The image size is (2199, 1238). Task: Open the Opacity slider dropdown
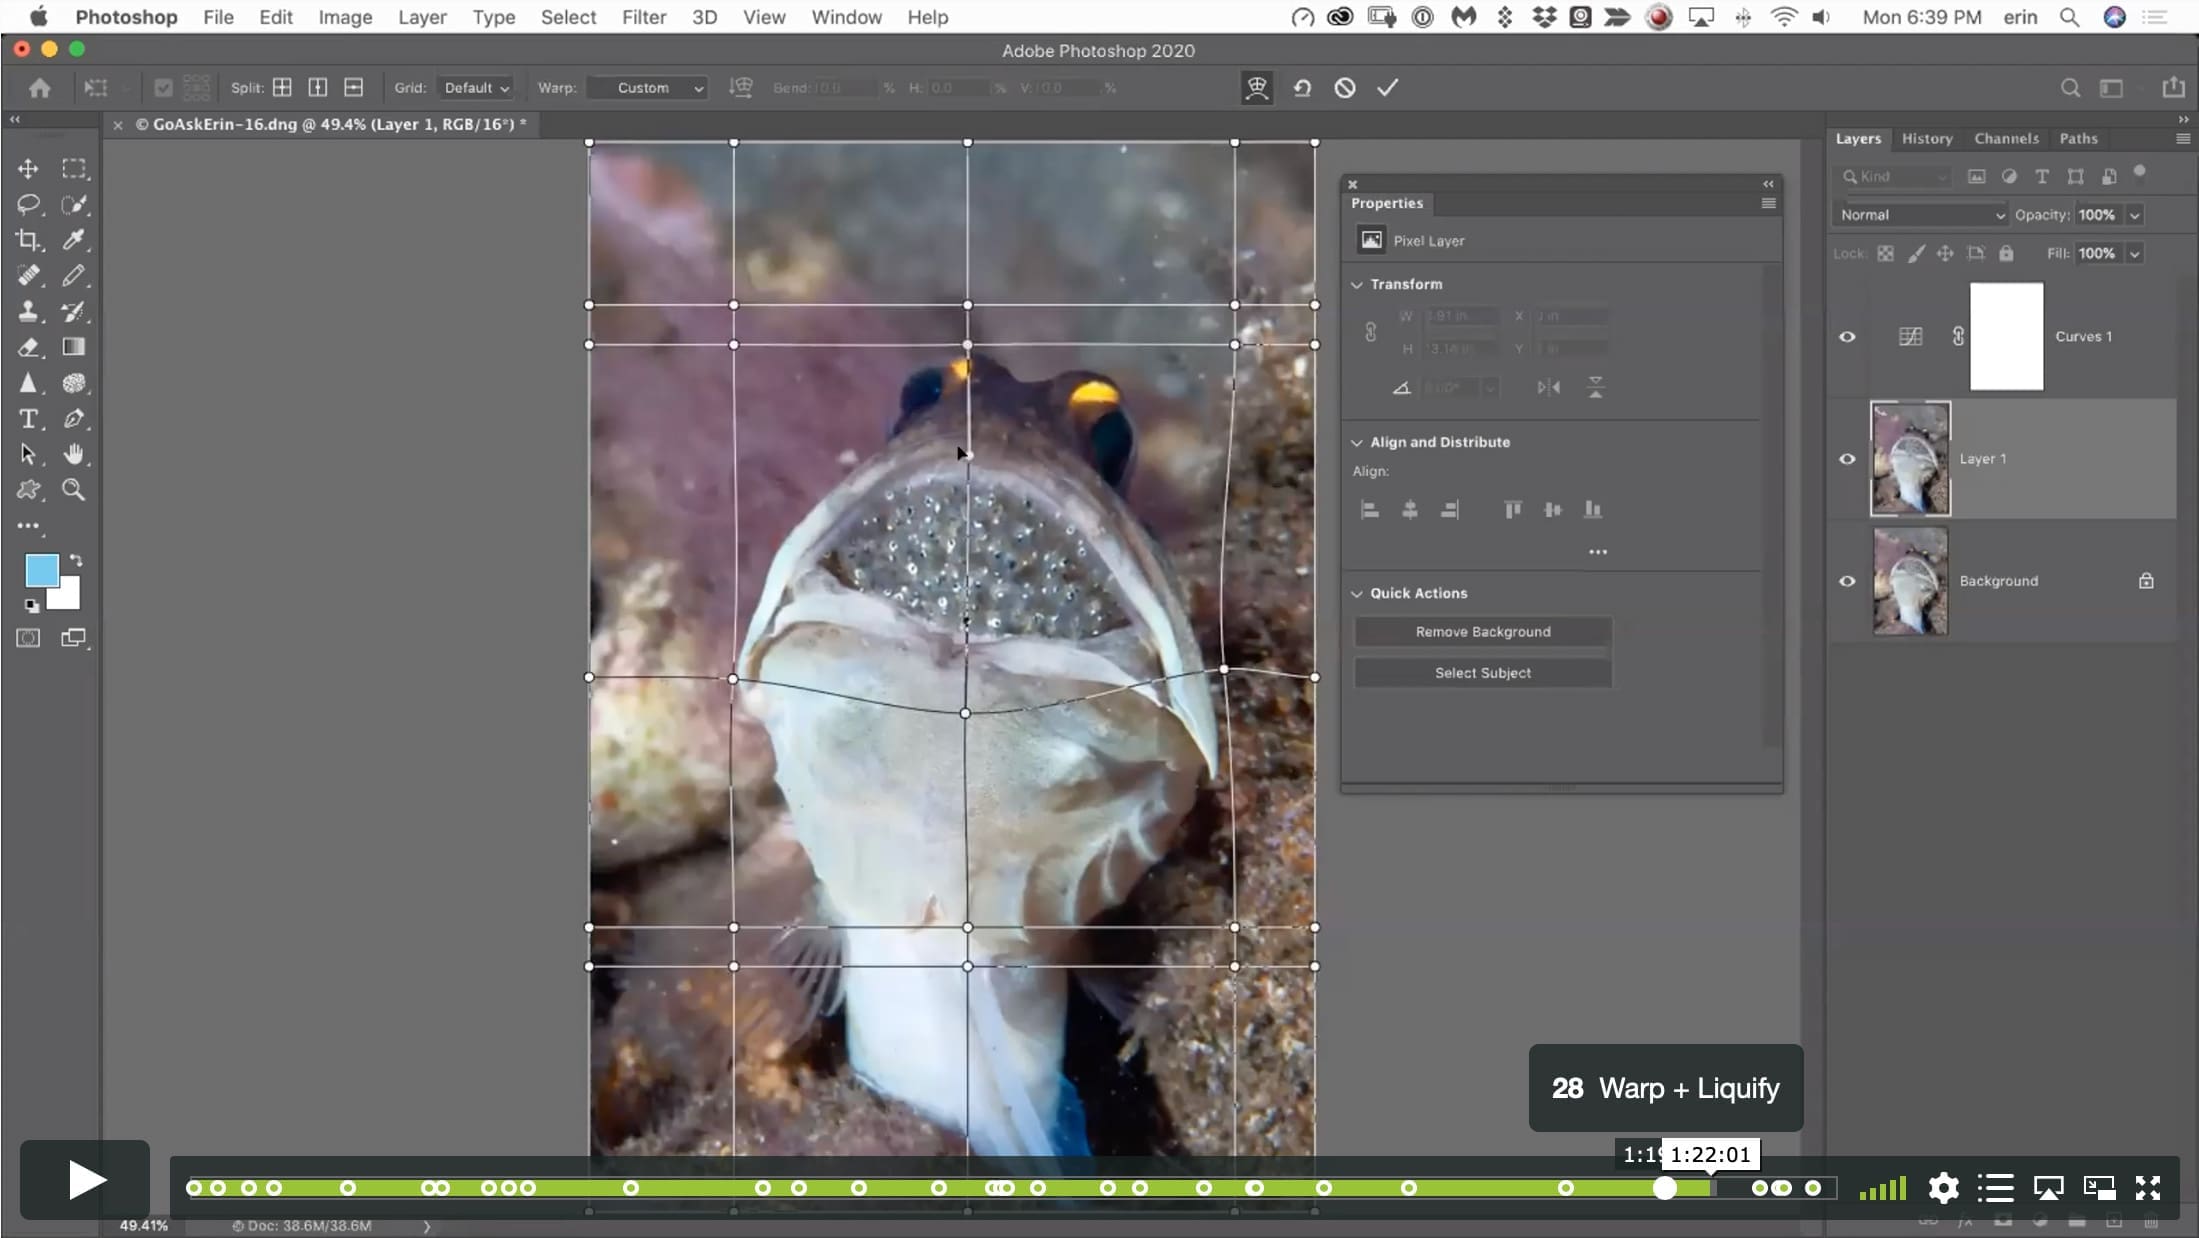click(x=2134, y=215)
